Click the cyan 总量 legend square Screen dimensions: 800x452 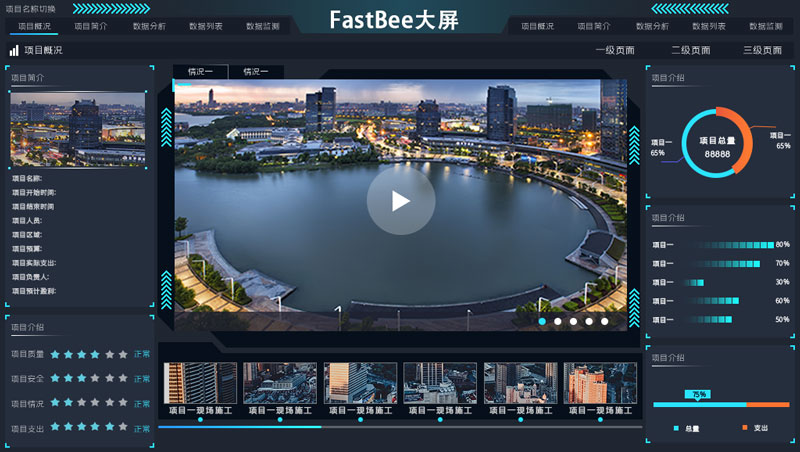676,428
